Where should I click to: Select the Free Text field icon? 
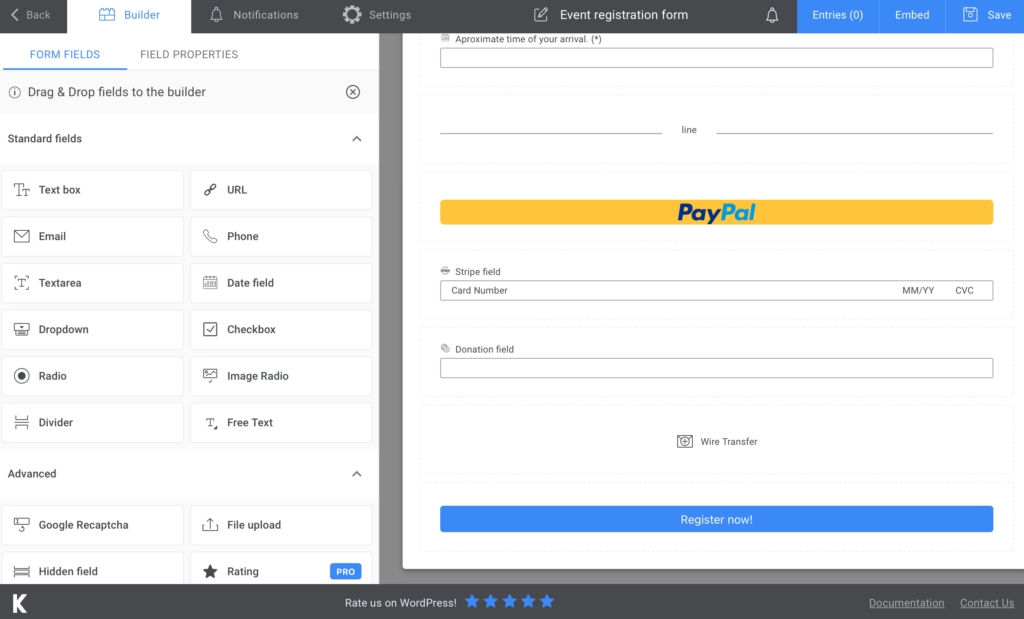tap(210, 423)
